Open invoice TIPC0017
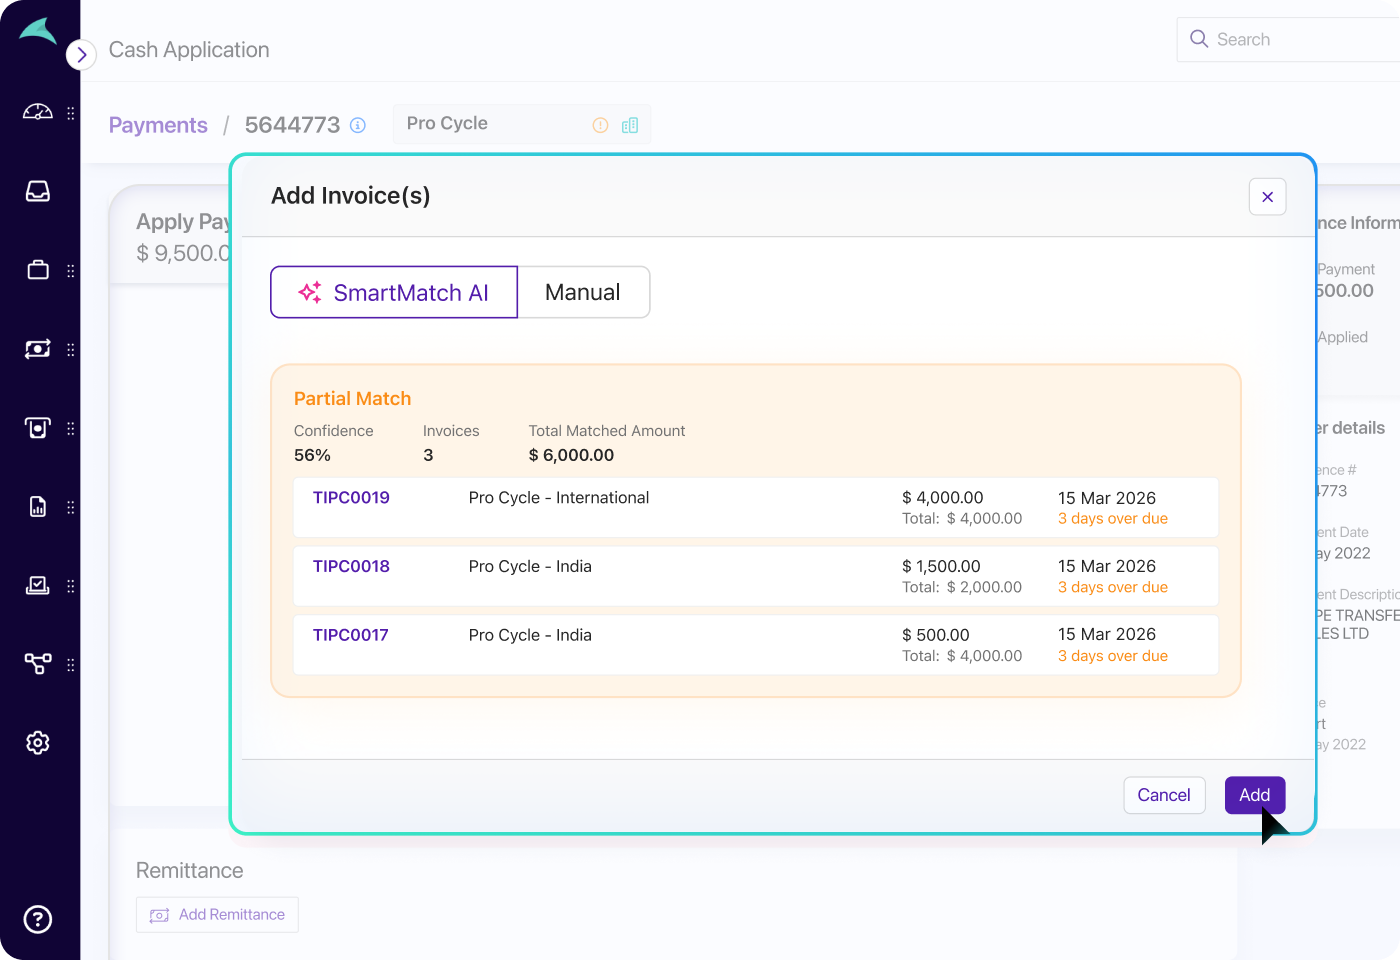This screenshot has height=960, width=1400. click(350, 635)
